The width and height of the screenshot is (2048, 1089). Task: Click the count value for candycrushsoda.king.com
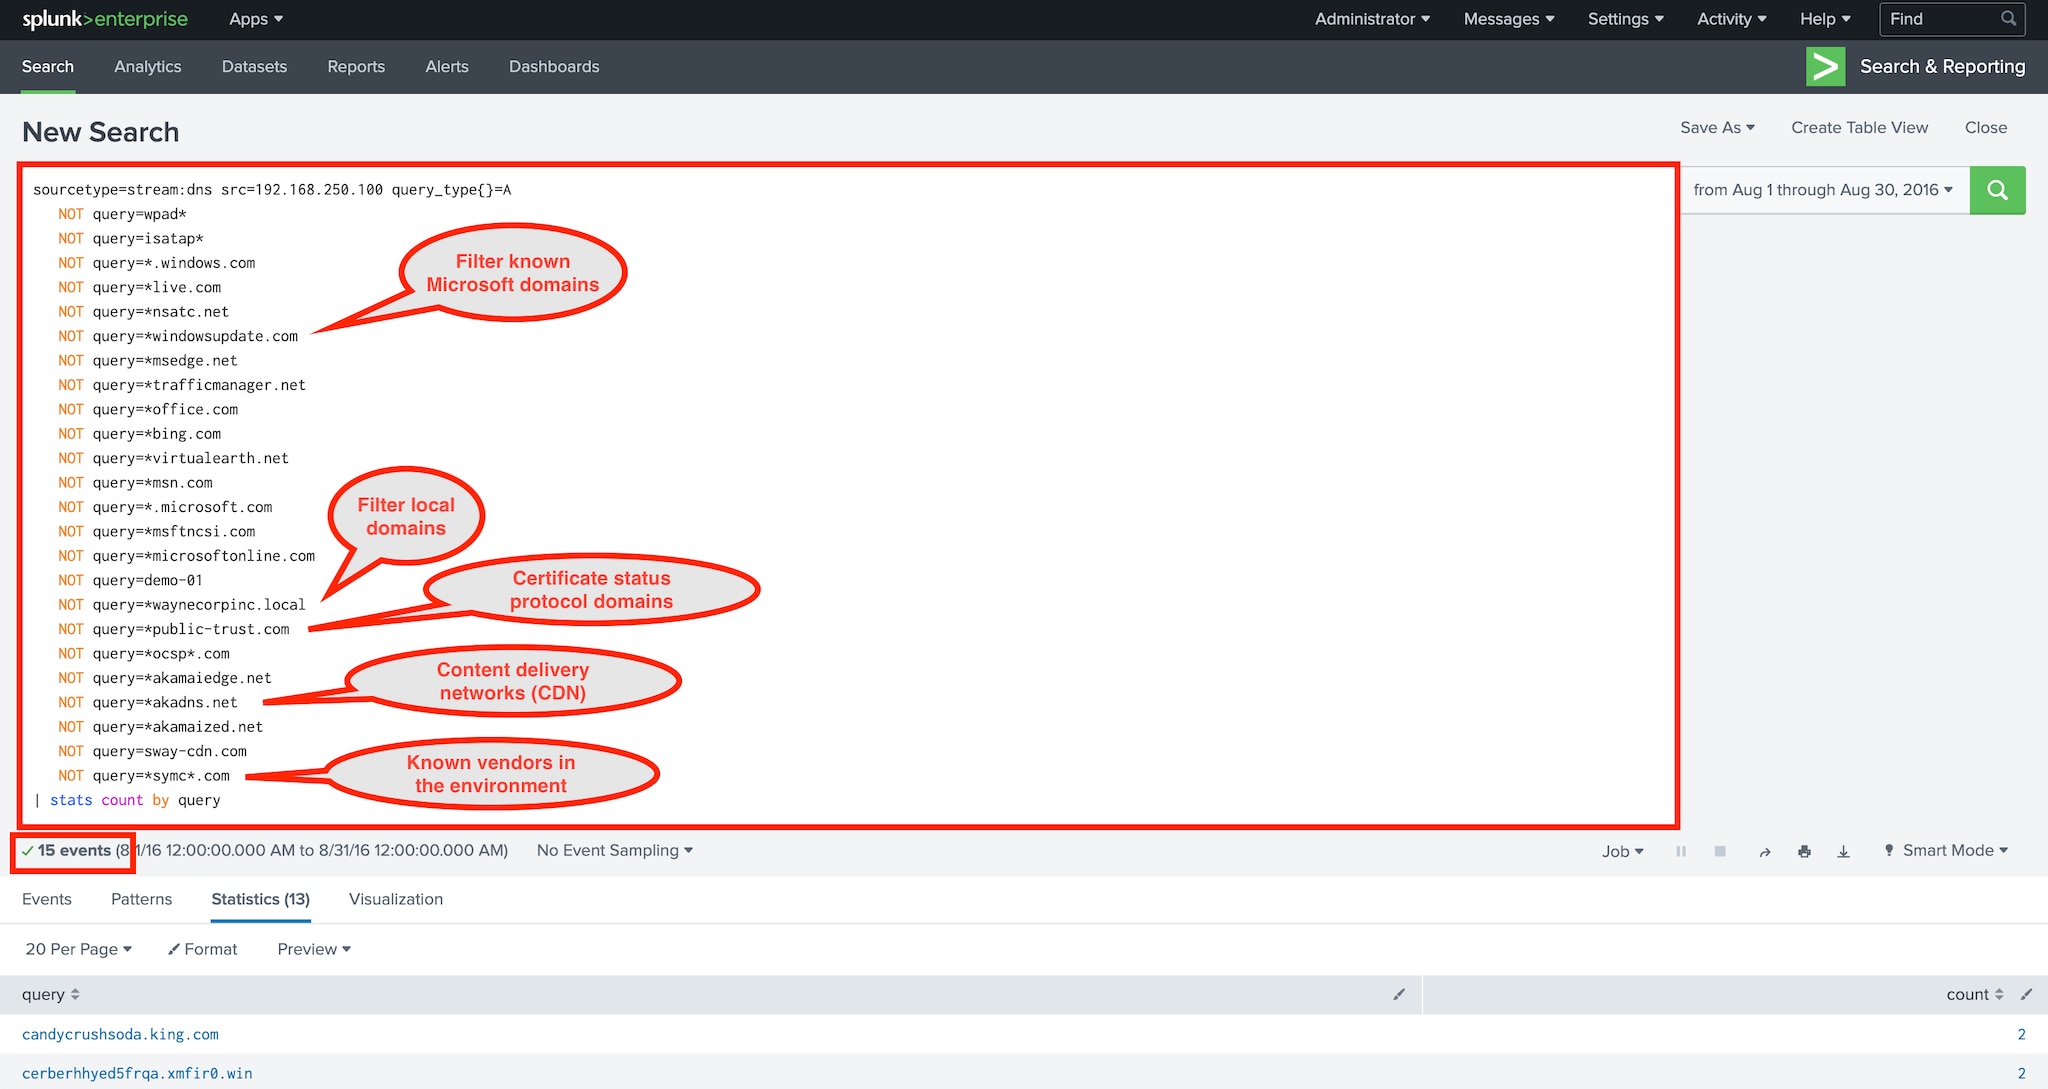pos(2021,1034)
